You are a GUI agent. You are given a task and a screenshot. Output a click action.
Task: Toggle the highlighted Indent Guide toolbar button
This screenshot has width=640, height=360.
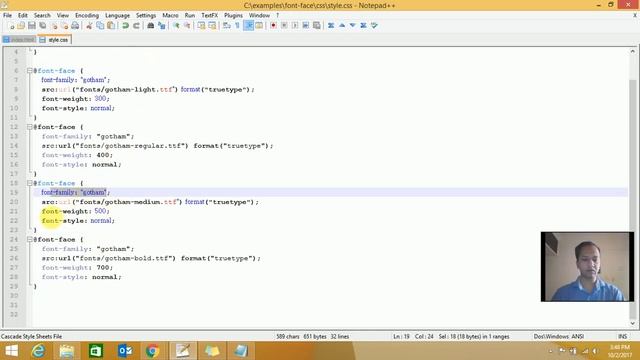tap(248, 26)
